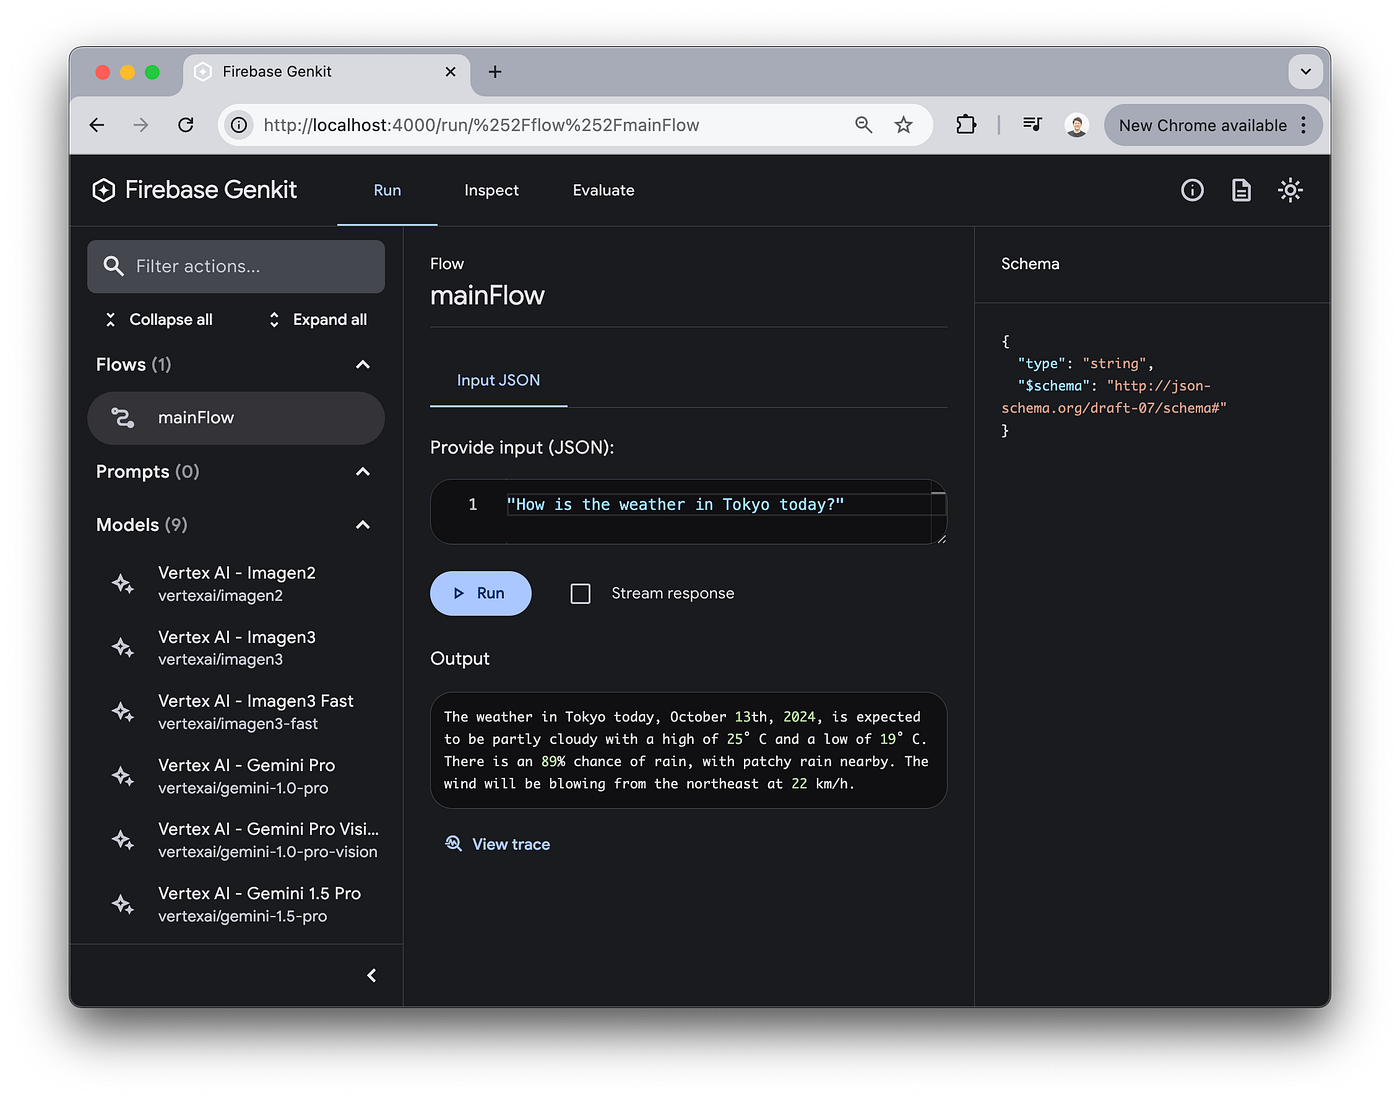Click the JSON input editor text
The width and height of the screenshot is (1400, 1099).
(675, 505)
